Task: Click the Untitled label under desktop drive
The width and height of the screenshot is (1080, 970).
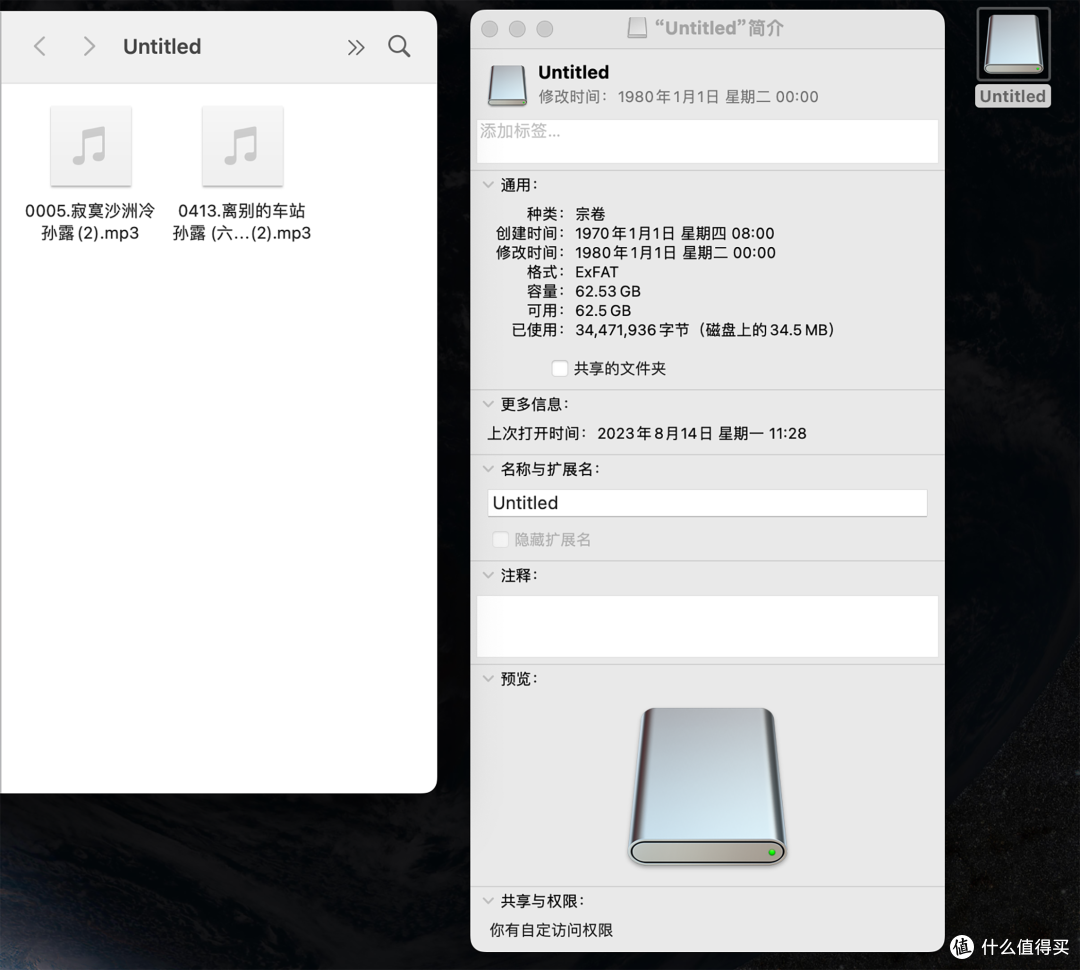Action: click(1012, 96)
